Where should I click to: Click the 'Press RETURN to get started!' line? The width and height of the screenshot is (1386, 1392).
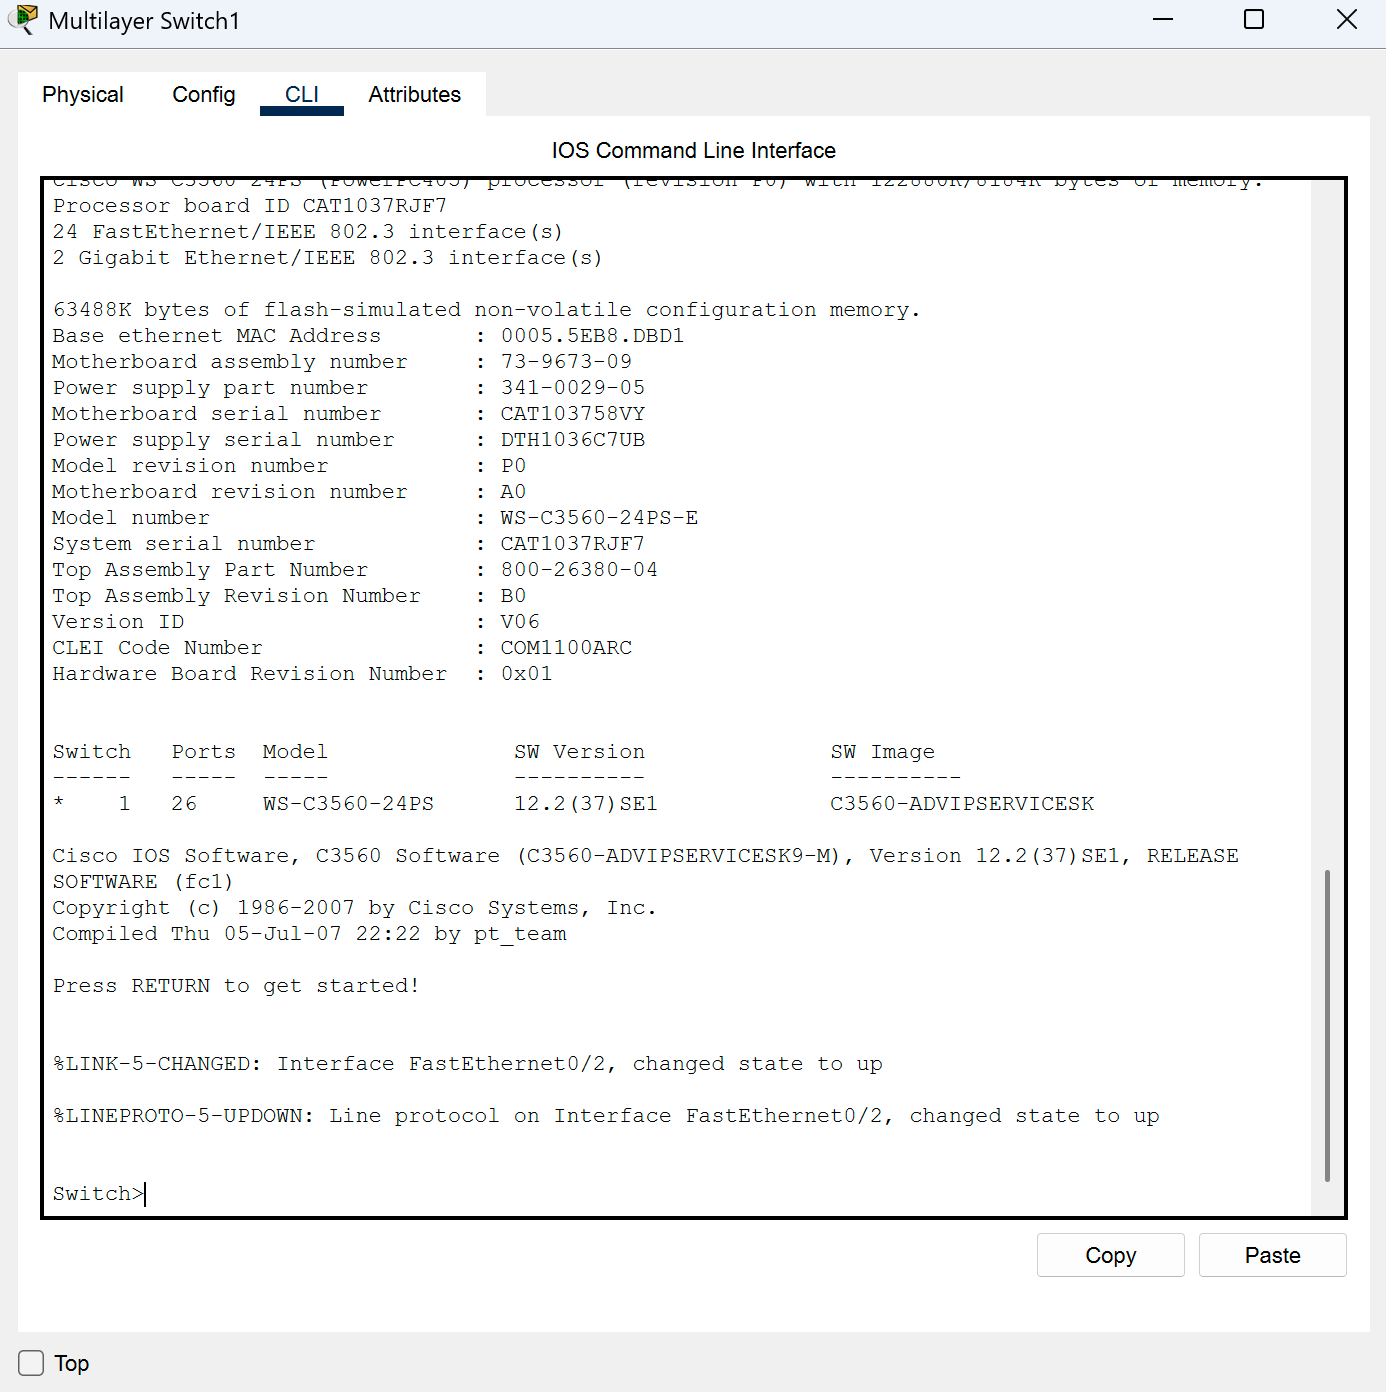tap(236, 986)
